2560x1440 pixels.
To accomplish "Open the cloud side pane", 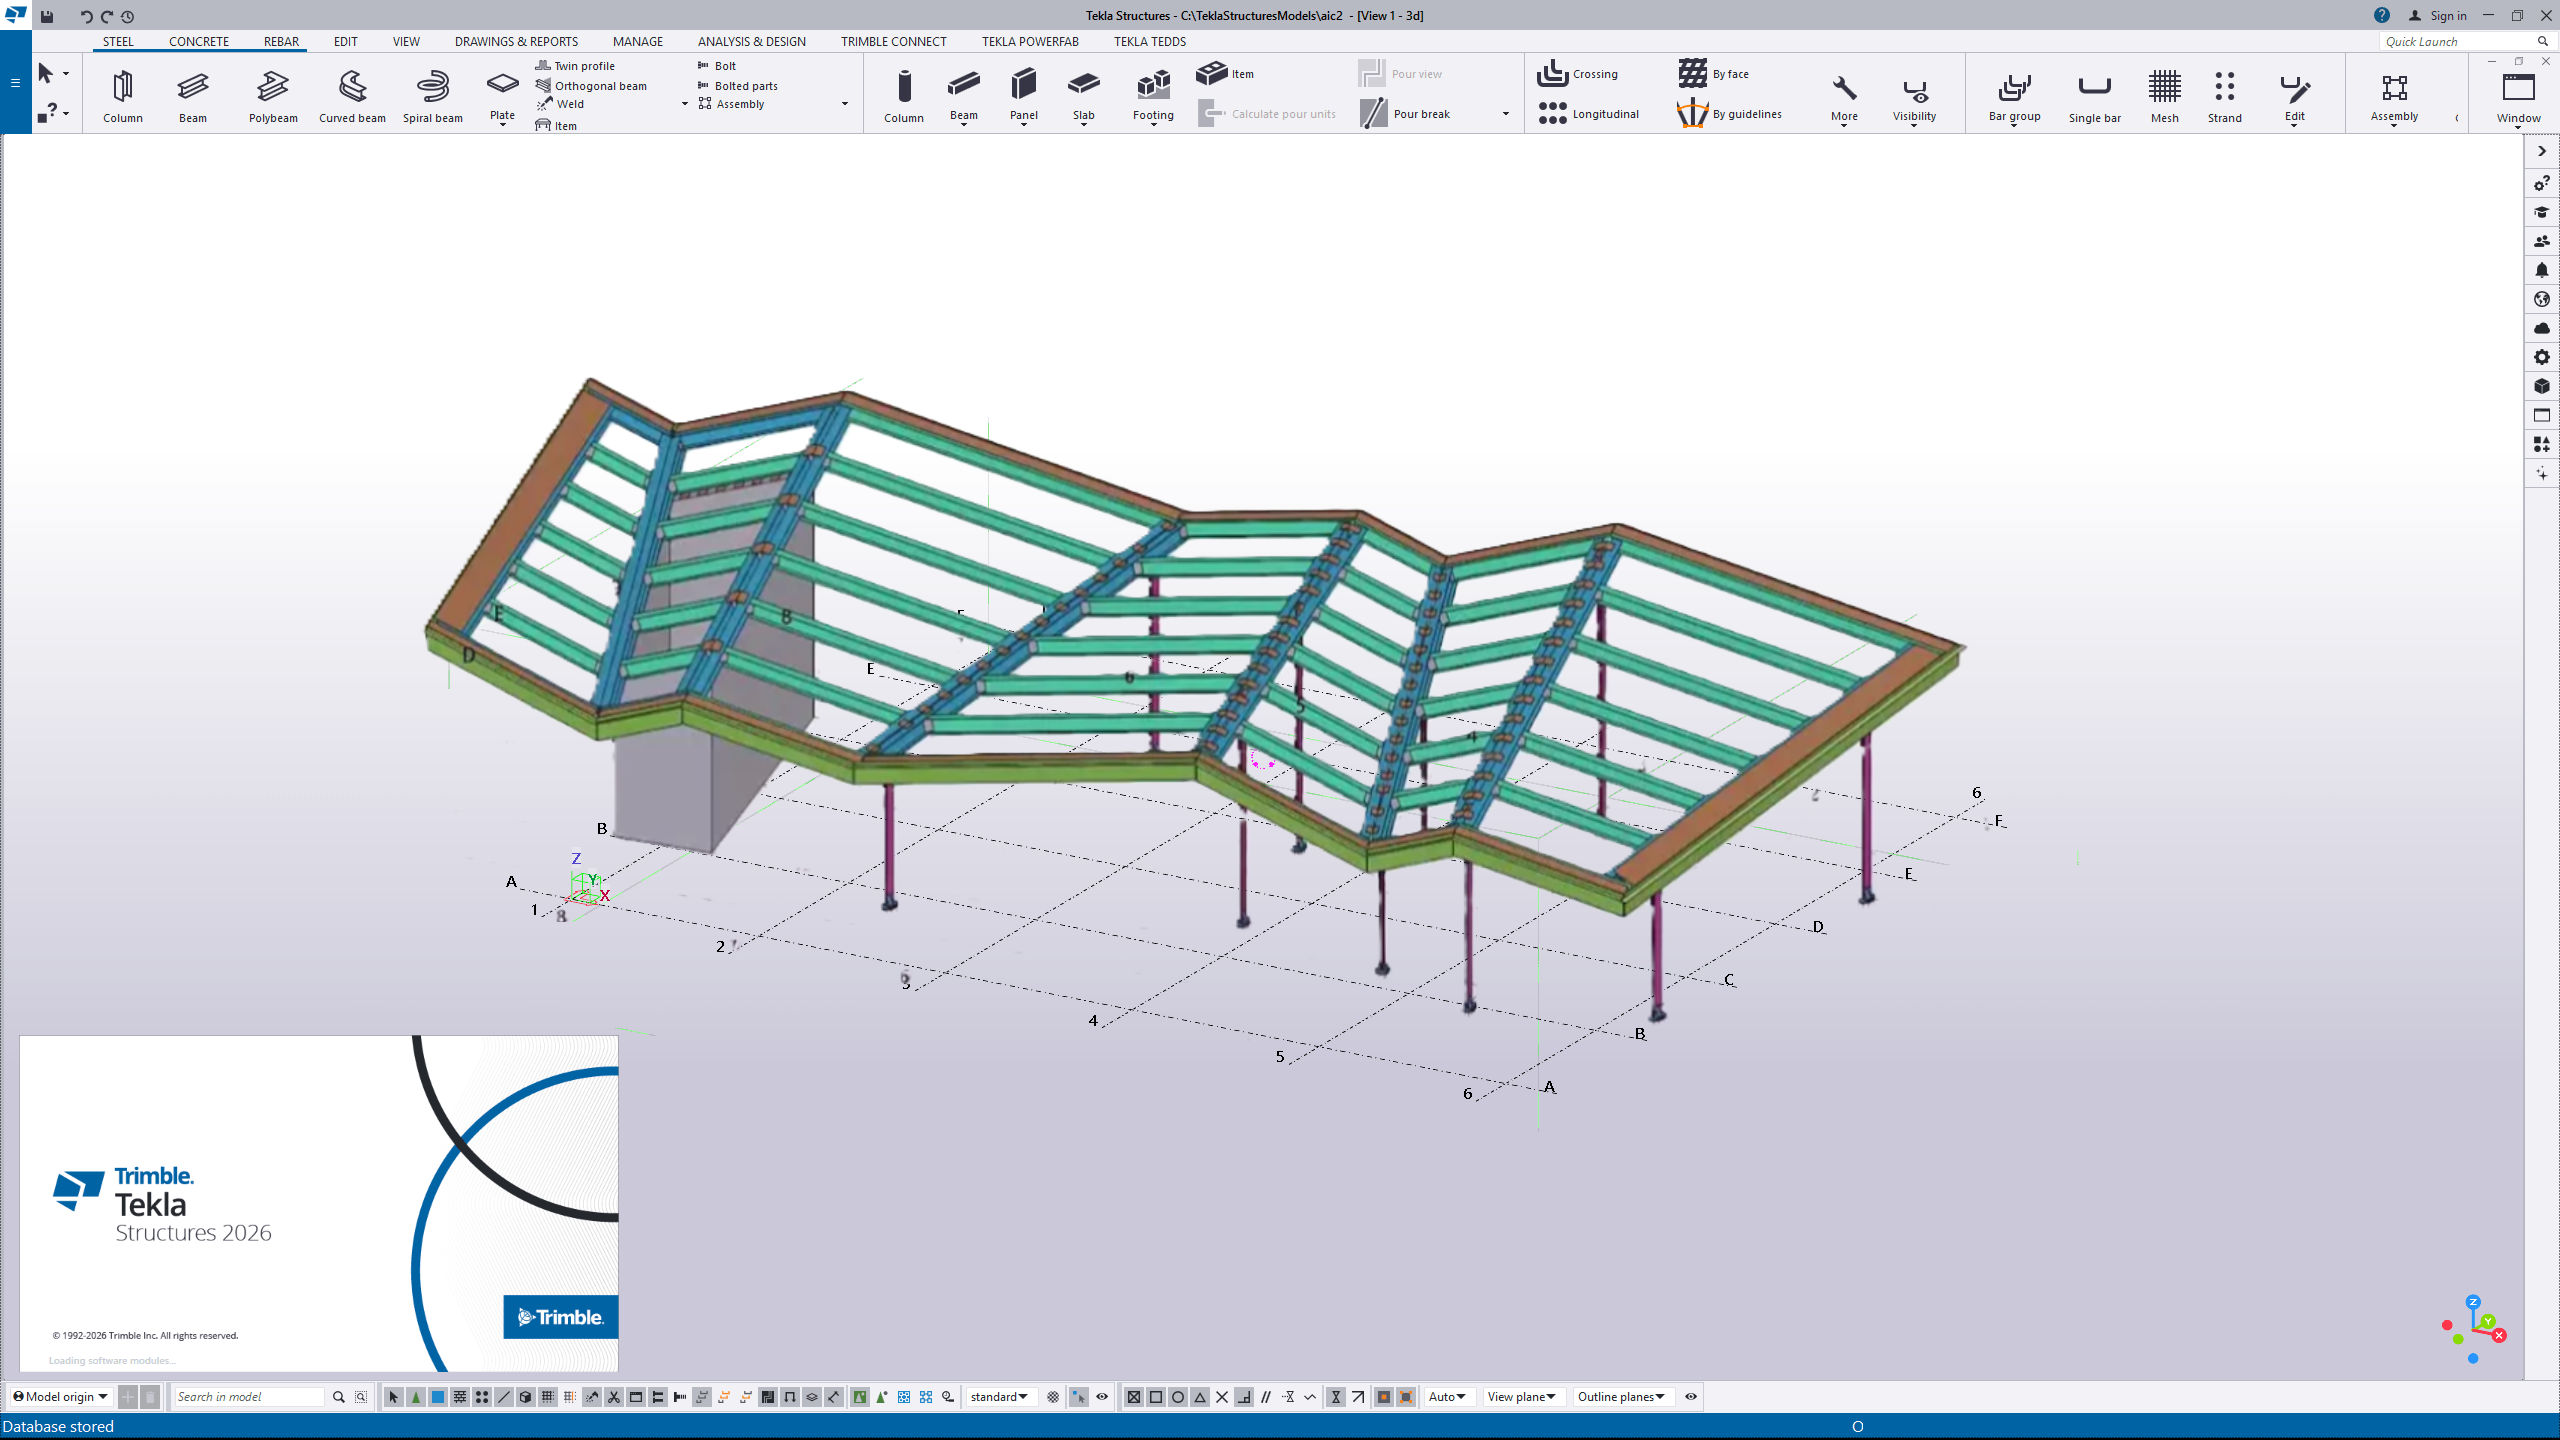I will coord(2542,328).
